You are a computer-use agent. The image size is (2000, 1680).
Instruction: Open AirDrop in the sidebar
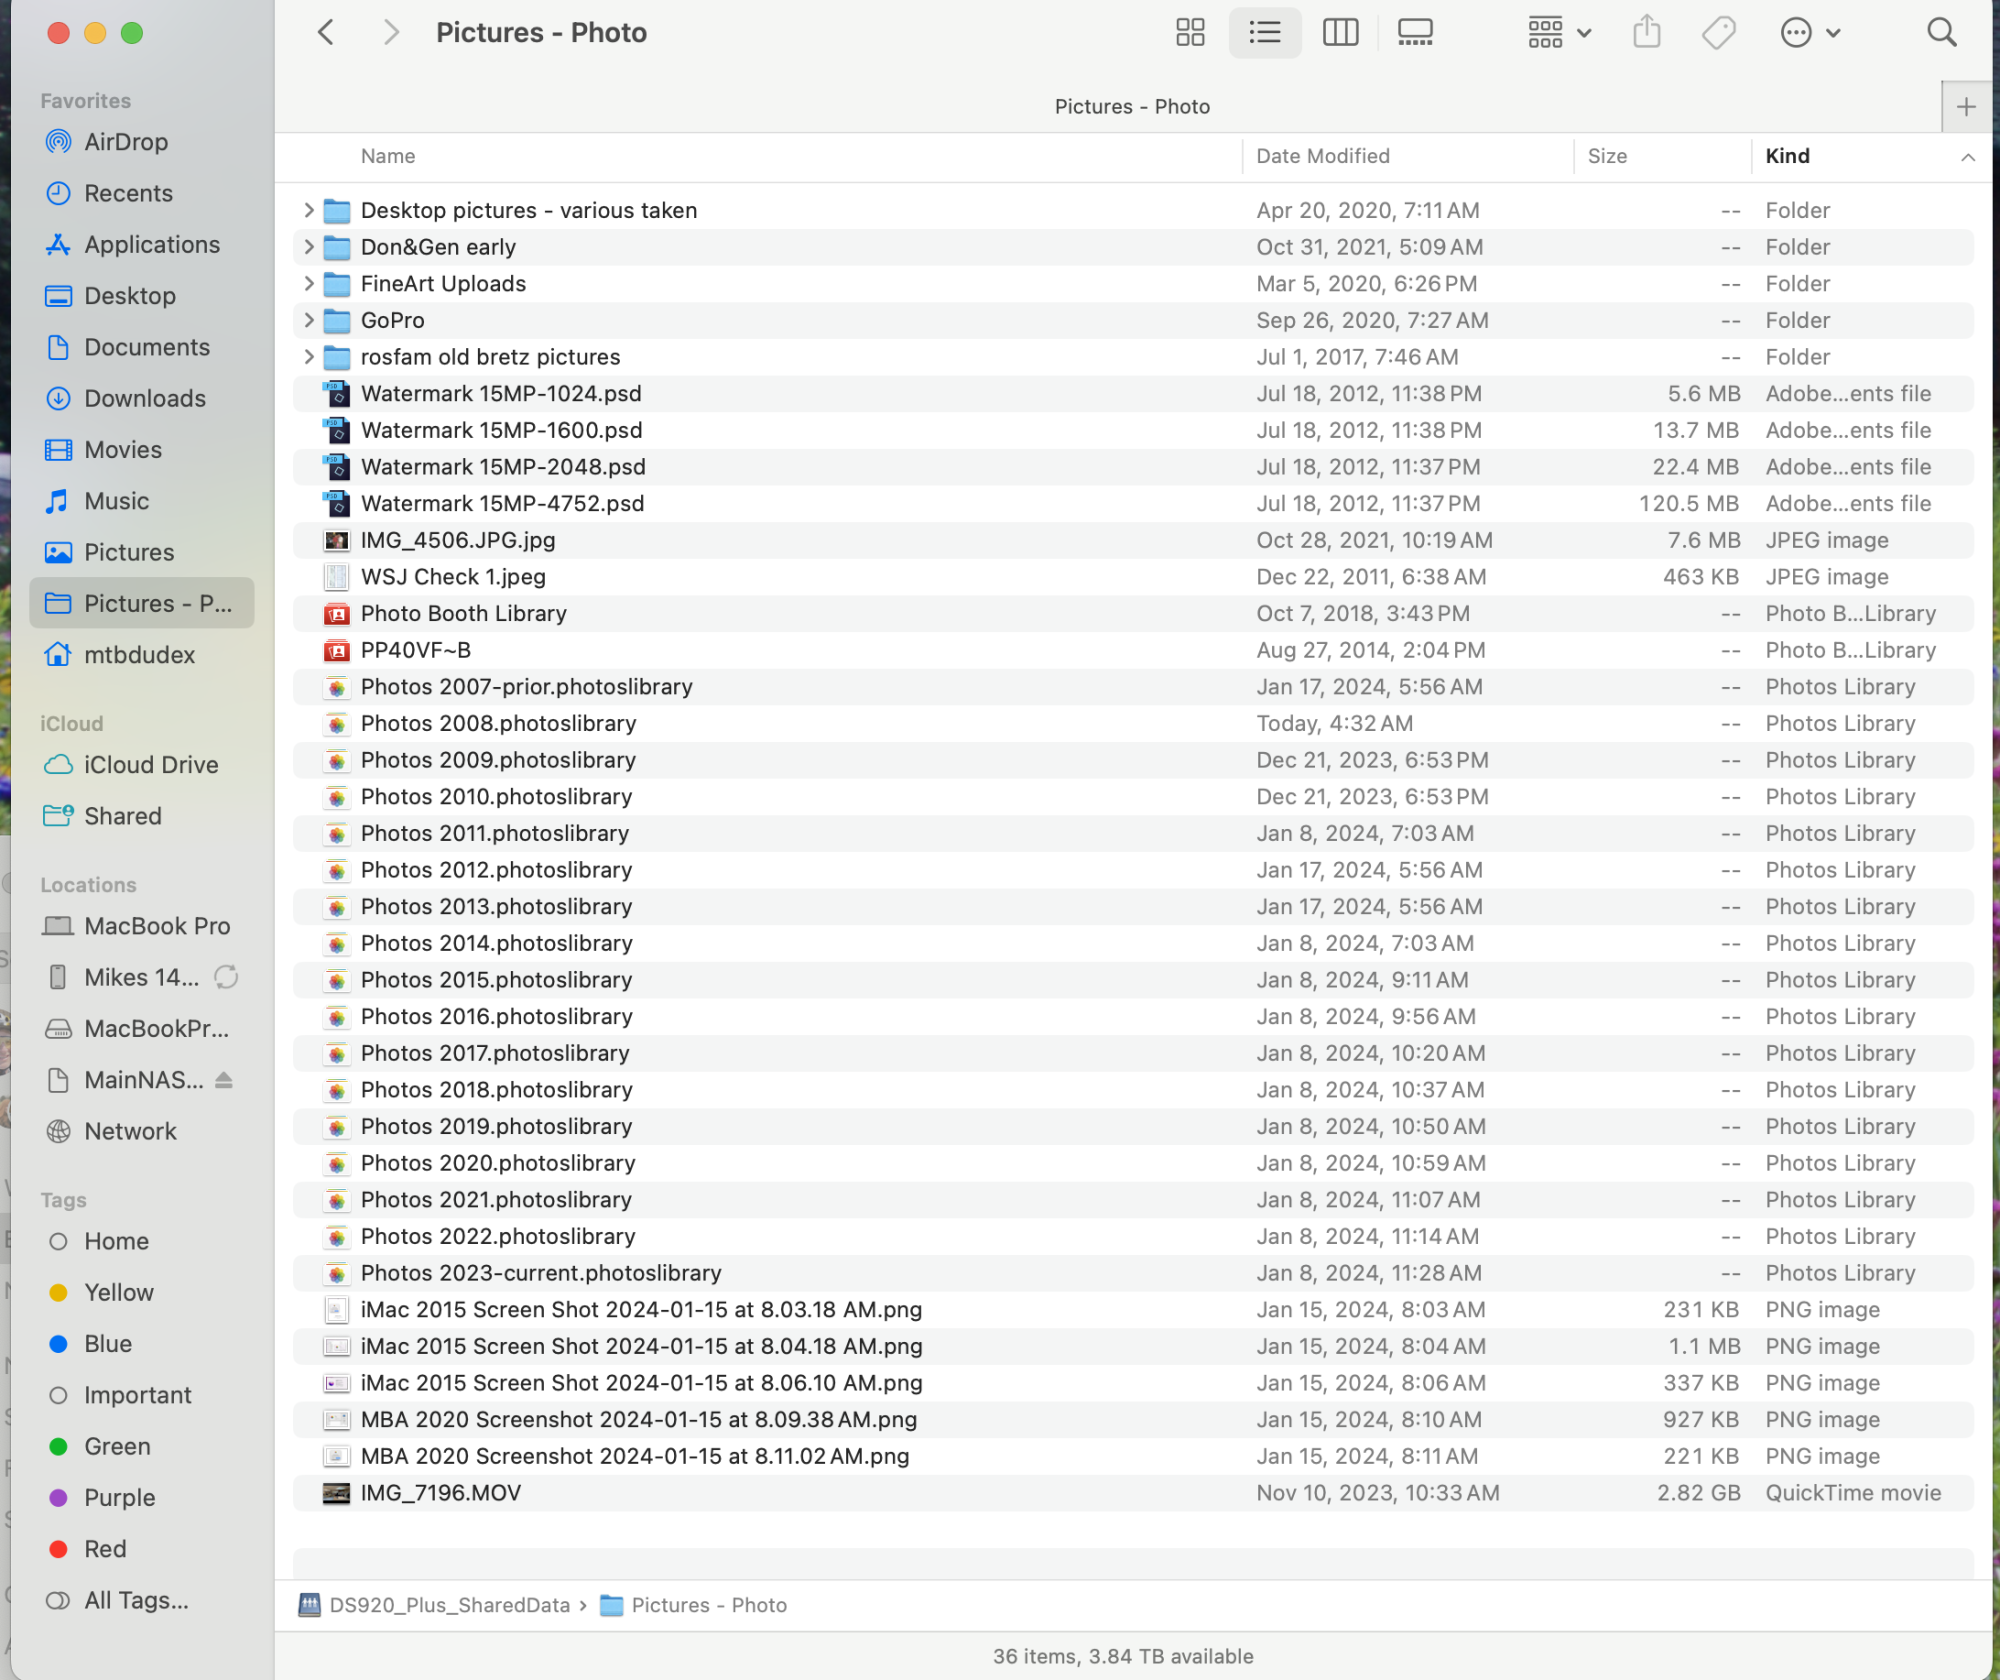(x=126, y=142)
